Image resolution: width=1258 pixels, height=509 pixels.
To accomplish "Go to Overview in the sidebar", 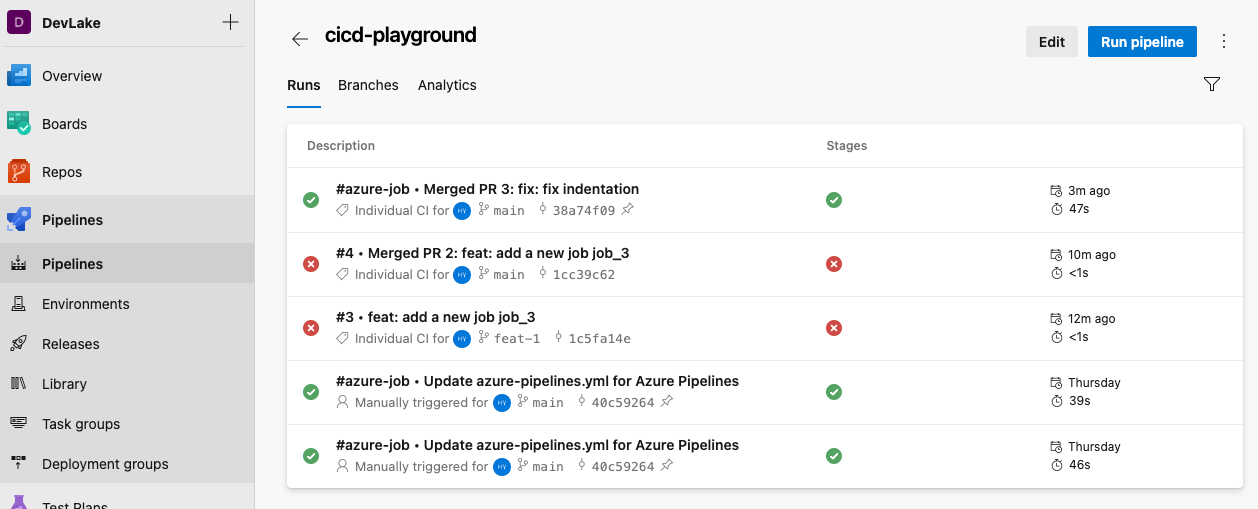I will tap(71, 76).
